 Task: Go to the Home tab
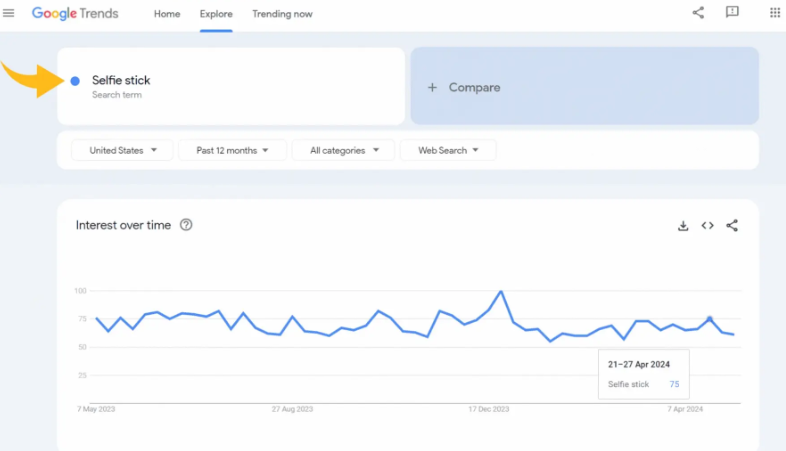pos(167,14)
